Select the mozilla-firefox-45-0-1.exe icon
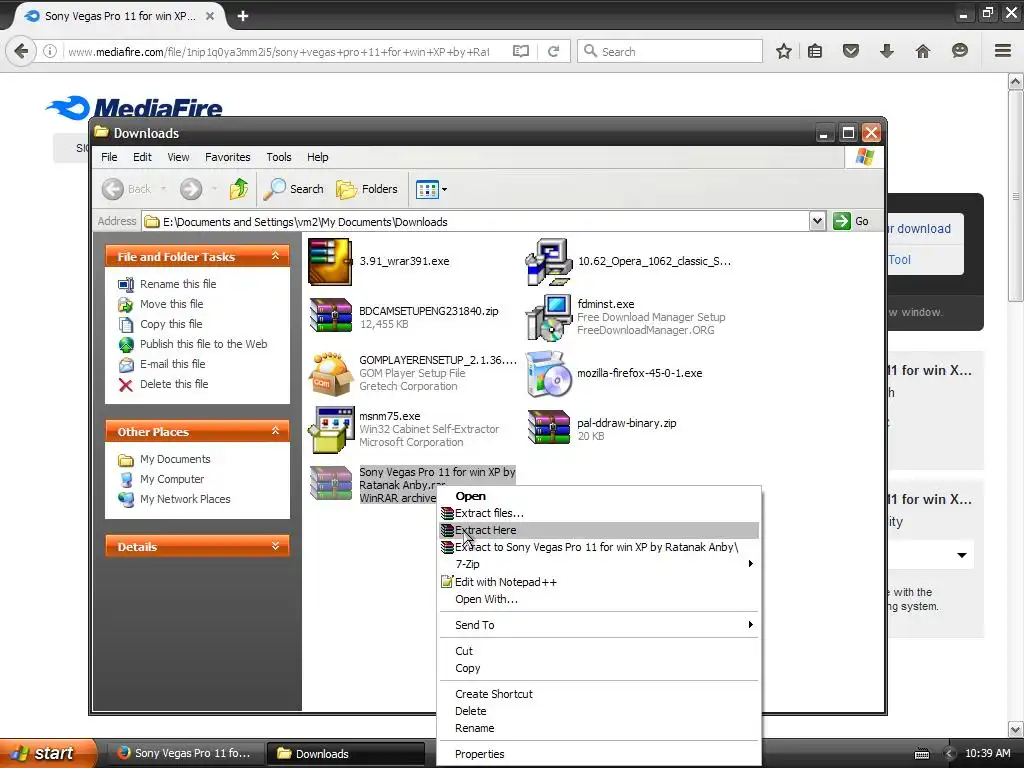Viewport: 1024px width, 768px height. (x=549, y=374)
